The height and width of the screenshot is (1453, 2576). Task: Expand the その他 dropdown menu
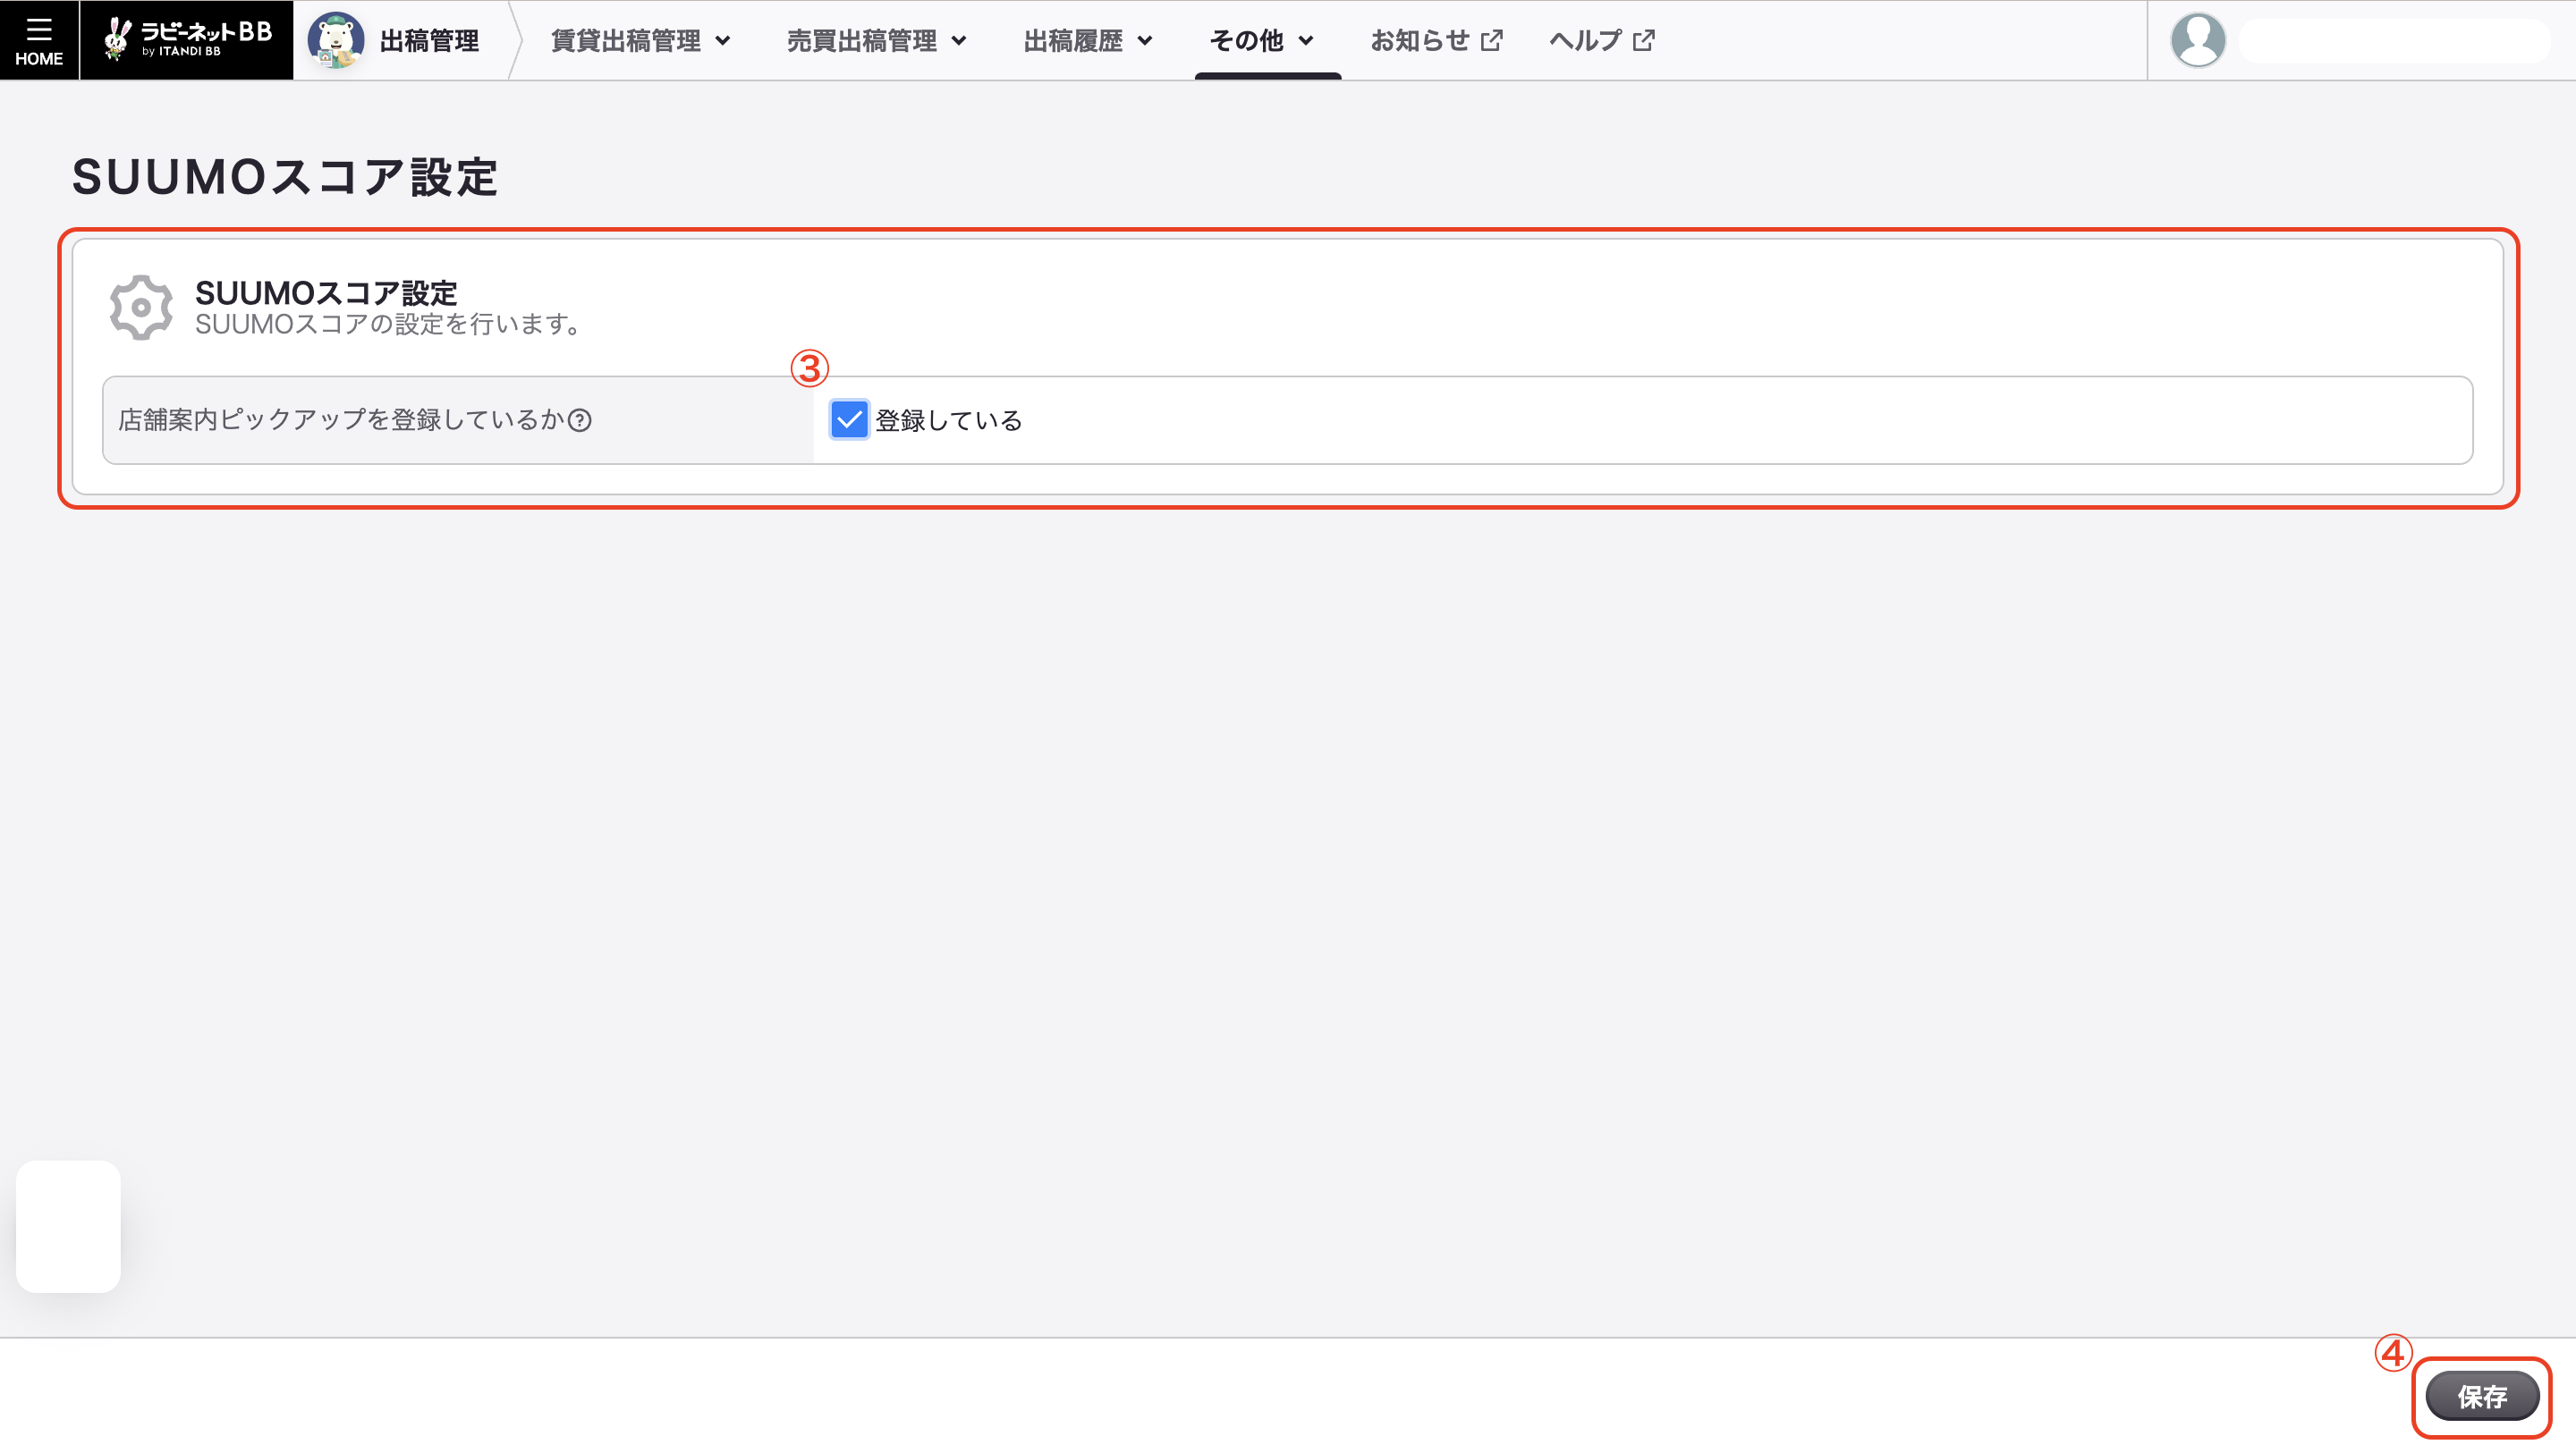tap(1262, 40)
